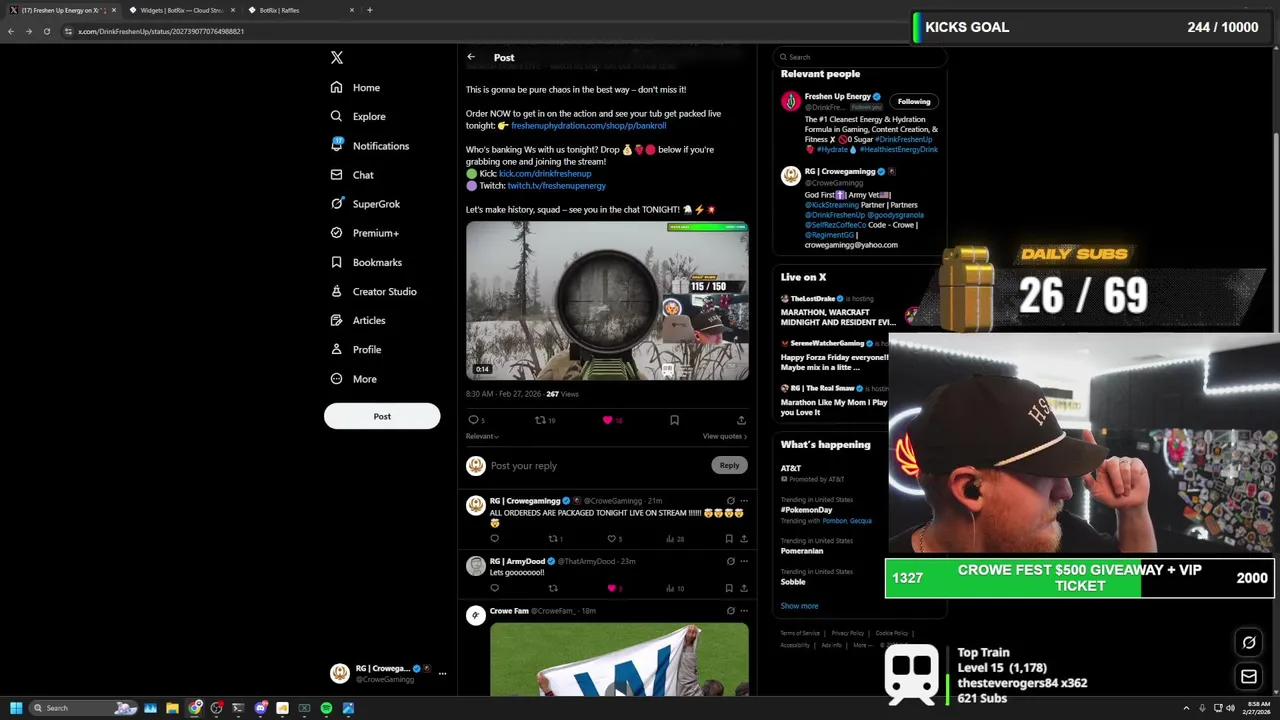
Task: Click Grok floating button at right edge
Action: (x=1249, y=642)
